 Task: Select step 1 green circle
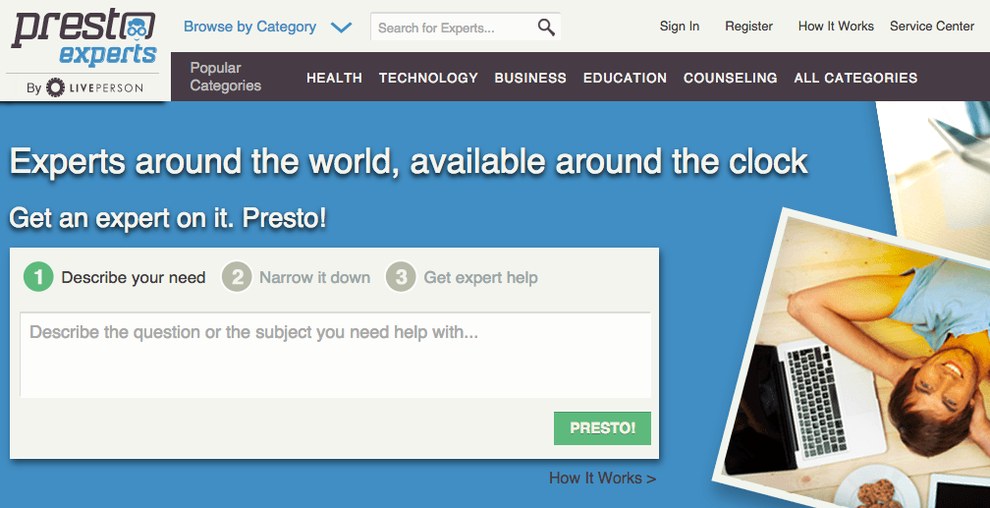coord(39,277)
